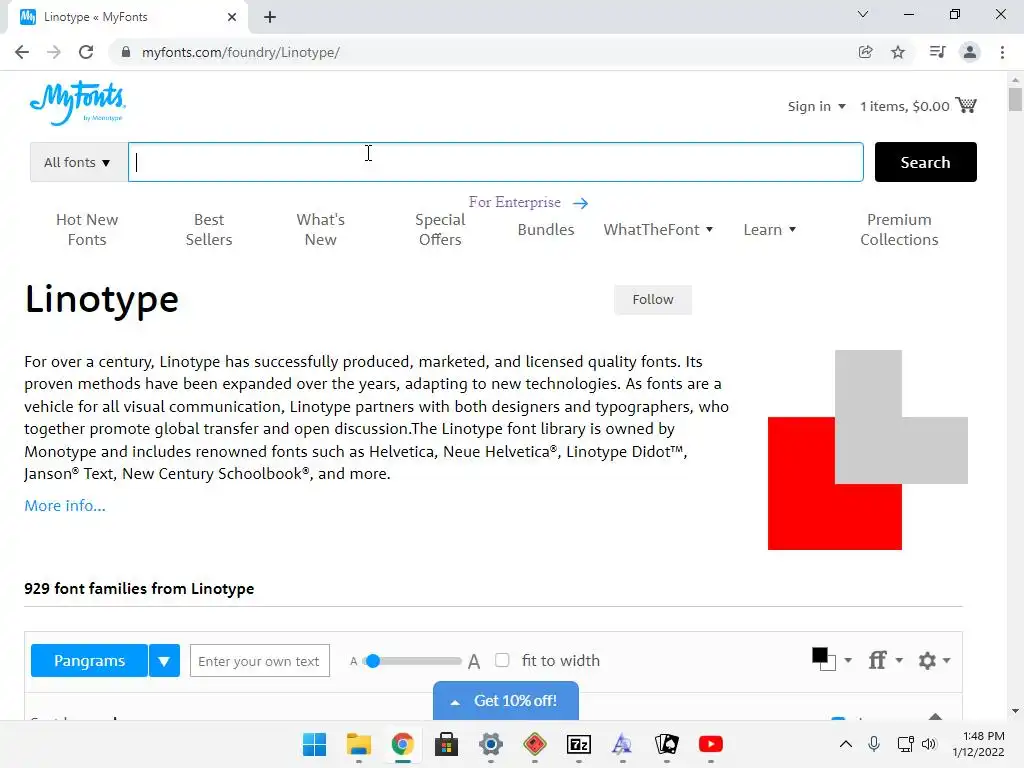This screenshot has width=1024, height=768.
Task: Expand the Sign in dropdown
Action: [816, 106]
